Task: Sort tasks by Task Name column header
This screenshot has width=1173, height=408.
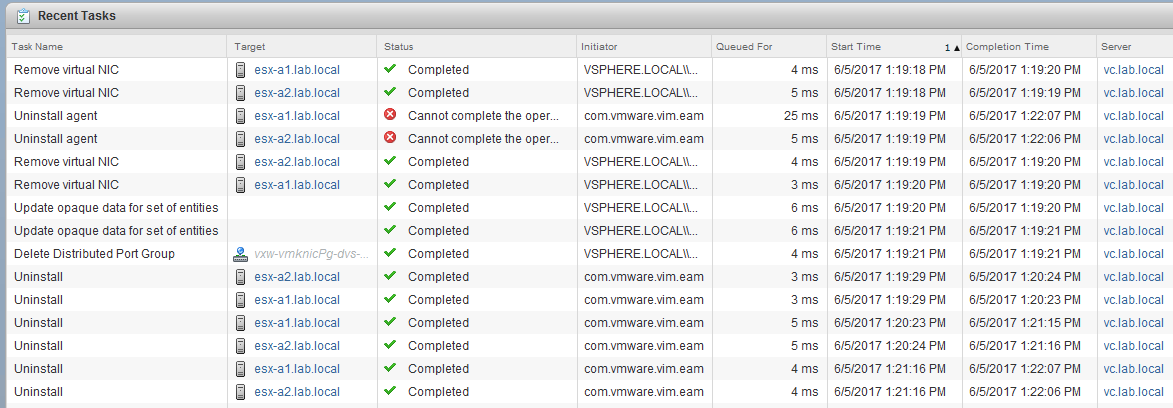Action: 38,47
